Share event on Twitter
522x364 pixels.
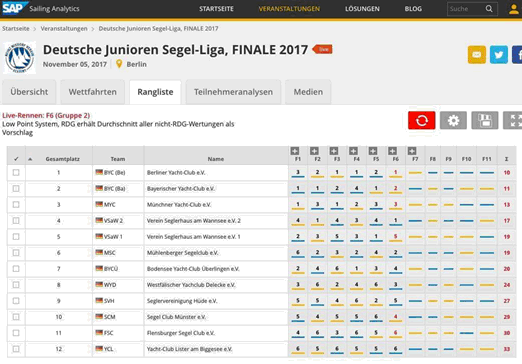coord(499,55)
